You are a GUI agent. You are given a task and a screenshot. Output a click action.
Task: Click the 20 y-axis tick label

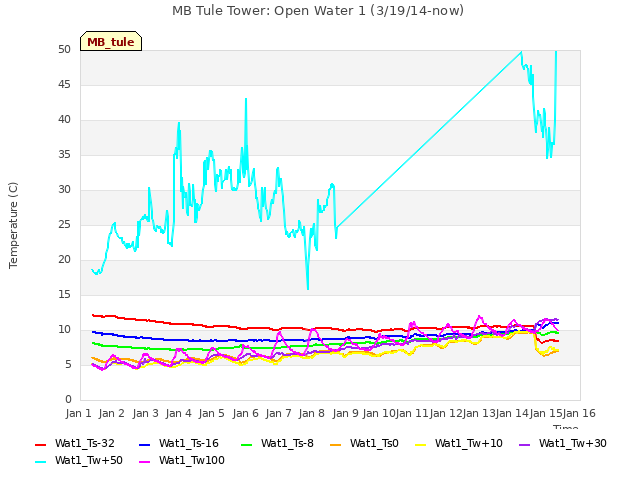(64, 260)
